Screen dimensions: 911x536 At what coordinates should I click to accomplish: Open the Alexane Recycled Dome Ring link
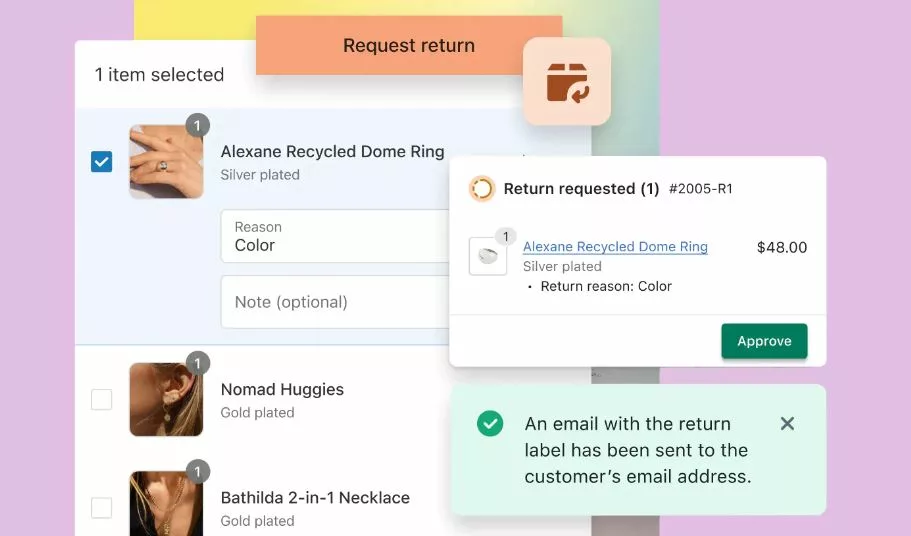point(615,247)
